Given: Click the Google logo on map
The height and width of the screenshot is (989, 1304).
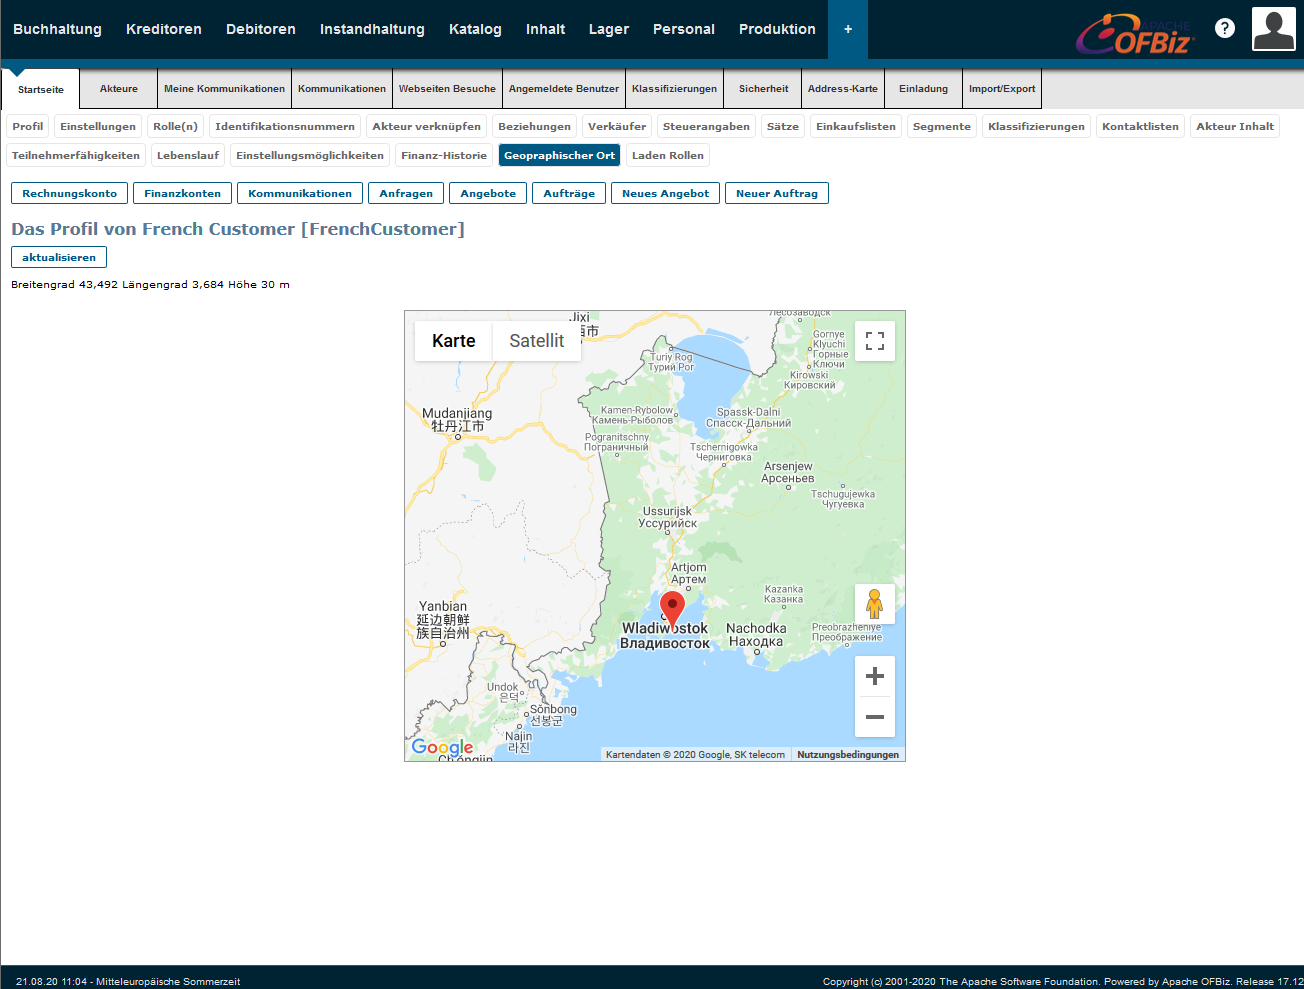Looking at the screenshot, I should coord(442,747).
